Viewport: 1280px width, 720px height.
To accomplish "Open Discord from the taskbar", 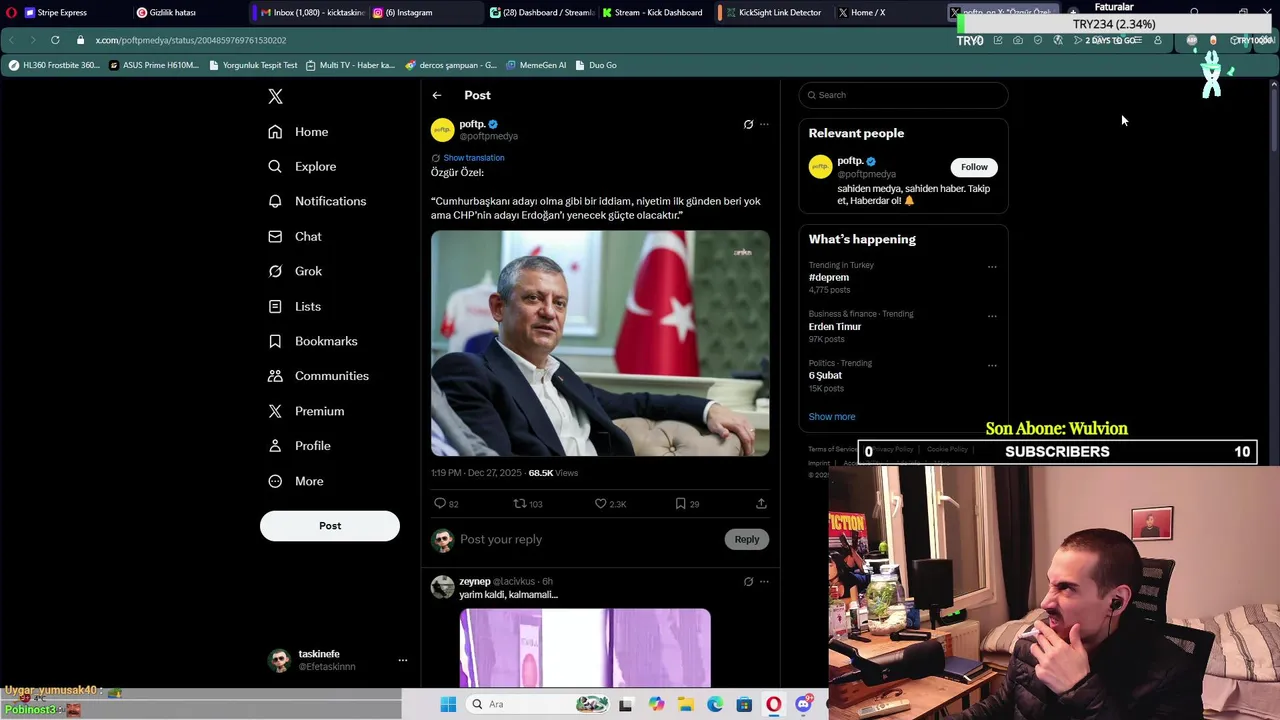I will point(803,704).
